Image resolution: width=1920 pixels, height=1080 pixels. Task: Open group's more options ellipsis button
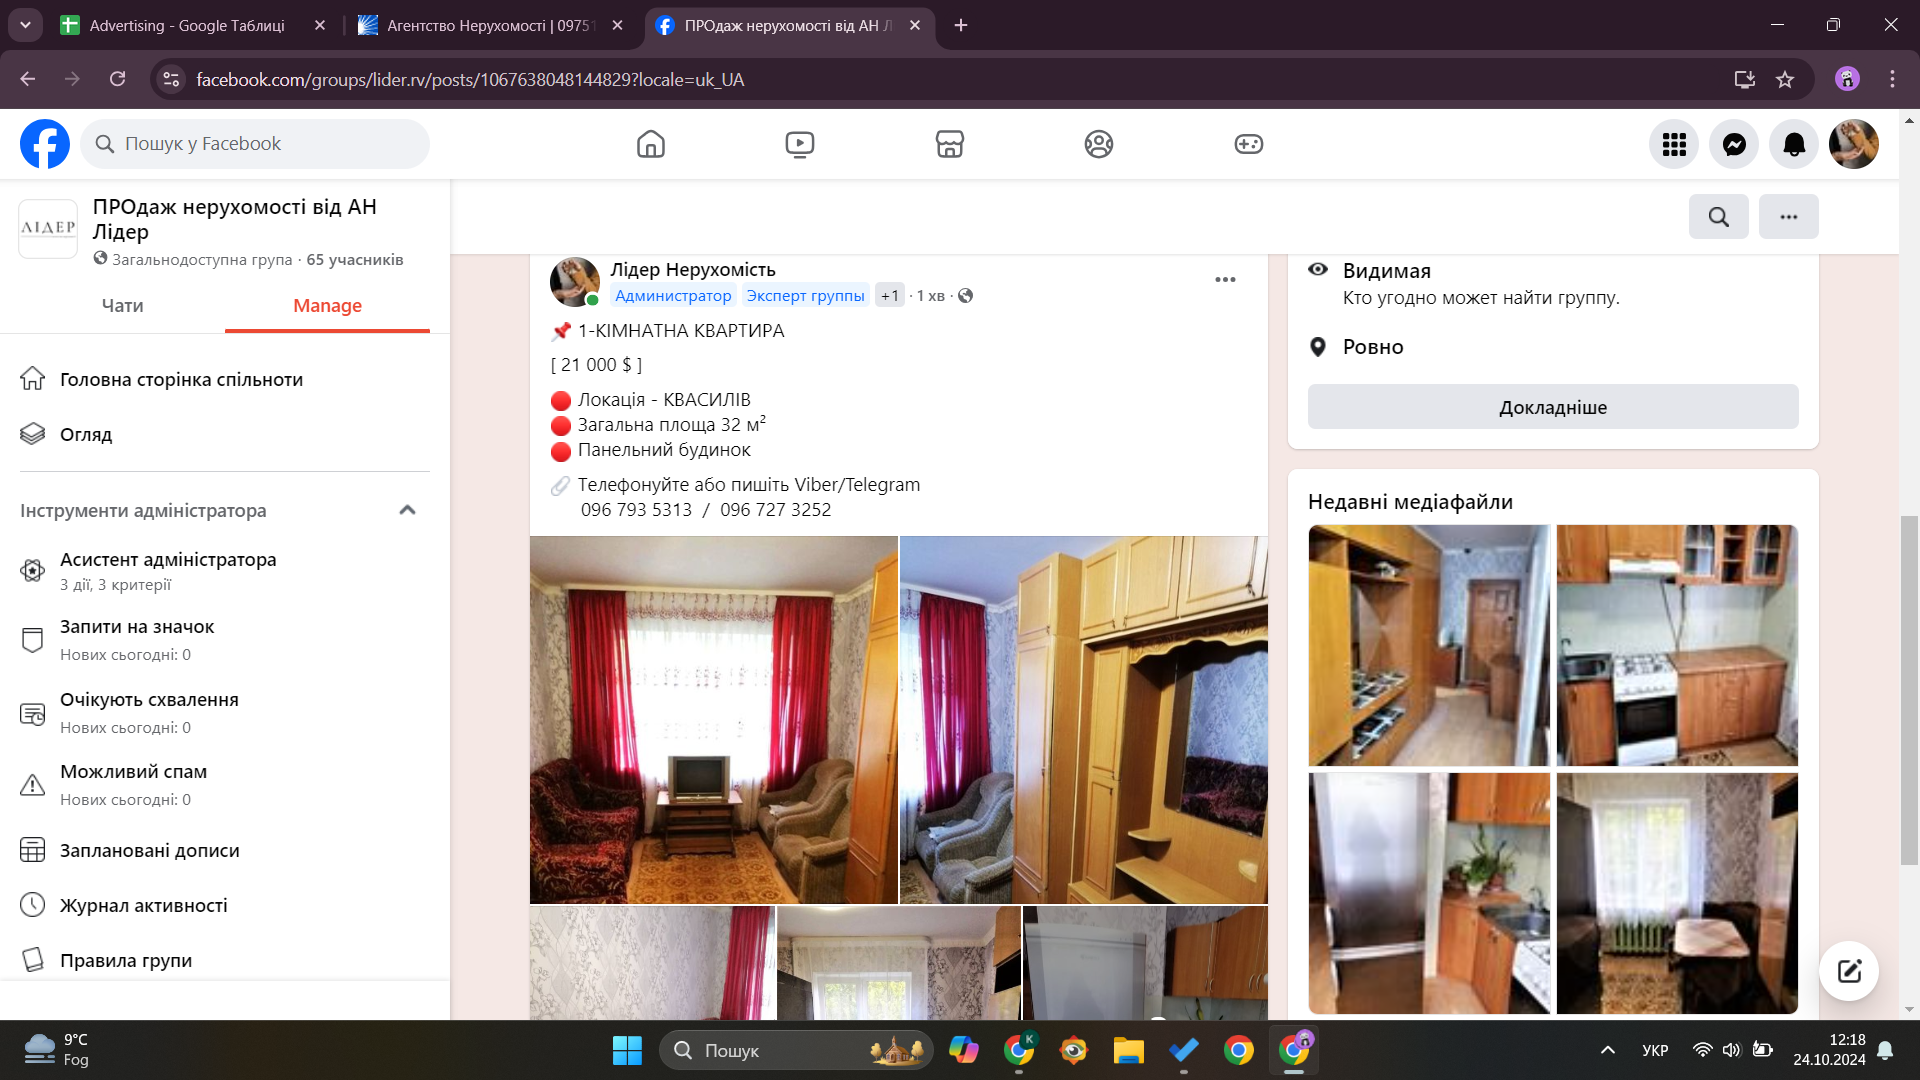1788,217
